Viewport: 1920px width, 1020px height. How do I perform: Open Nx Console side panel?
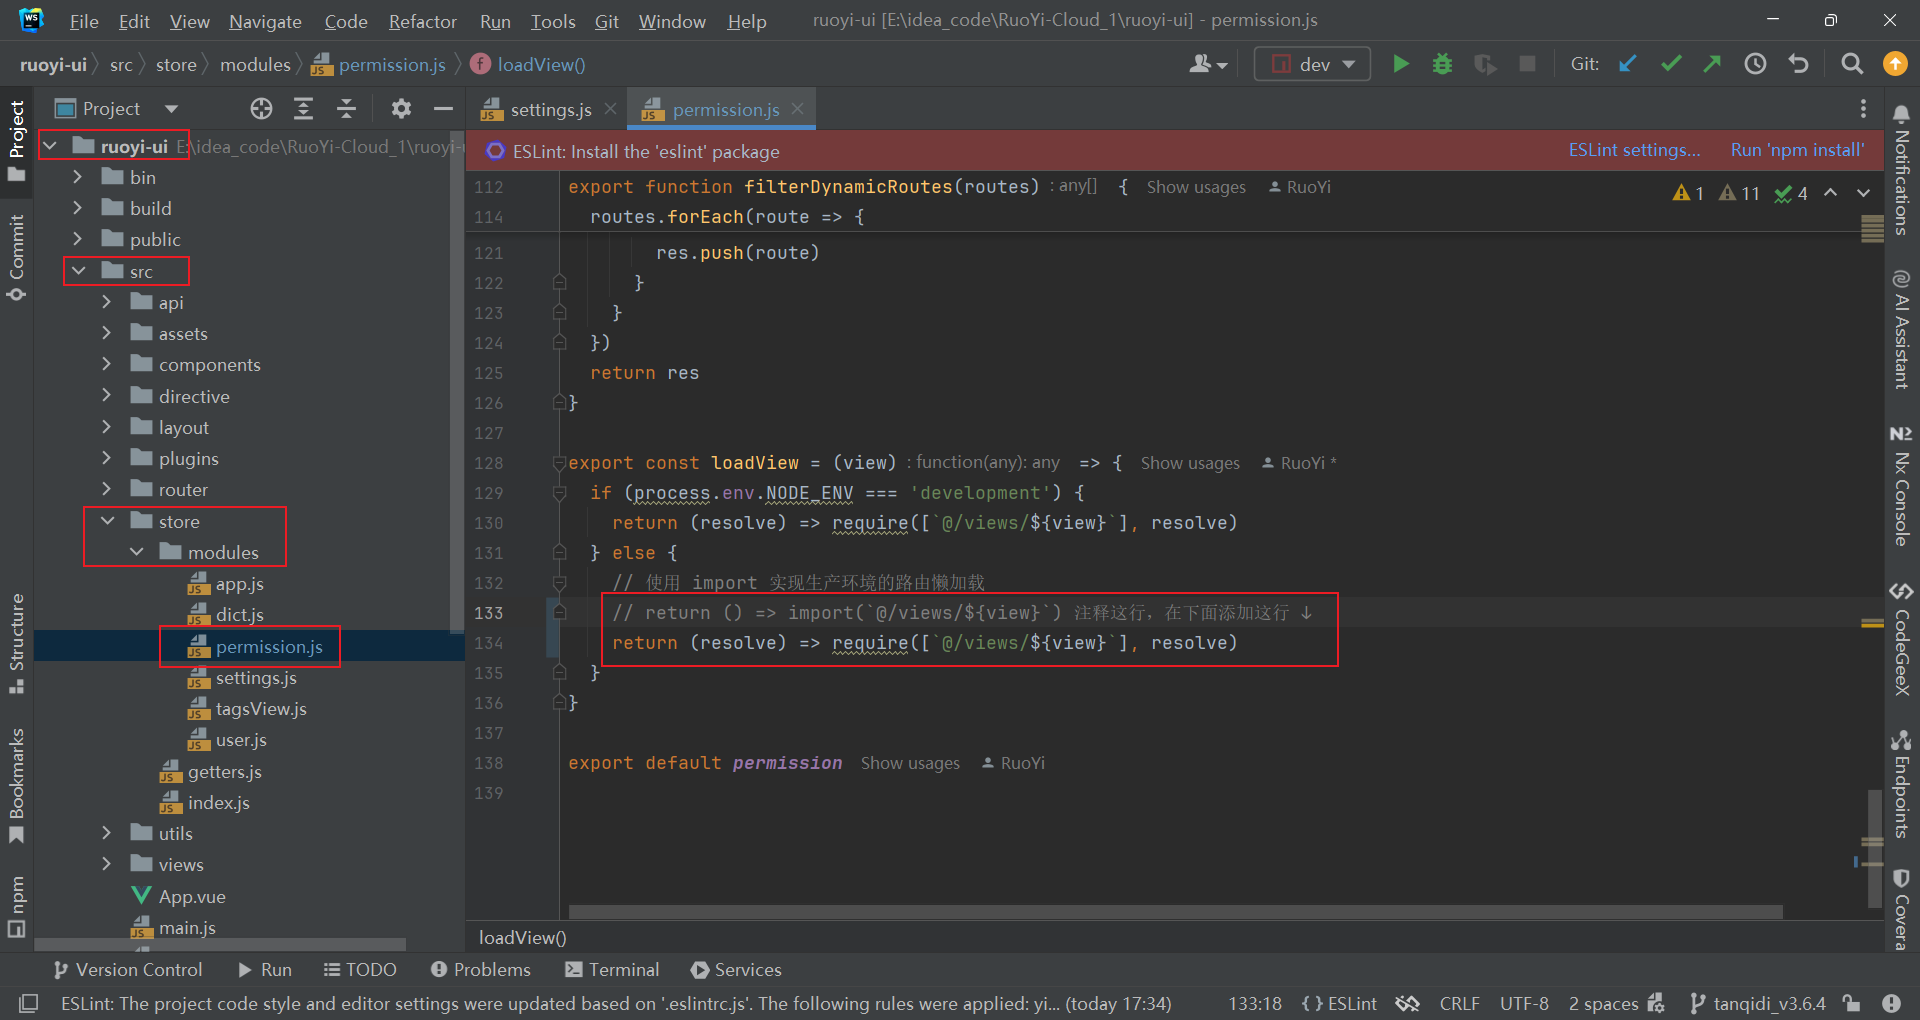tap(1901, 485)
